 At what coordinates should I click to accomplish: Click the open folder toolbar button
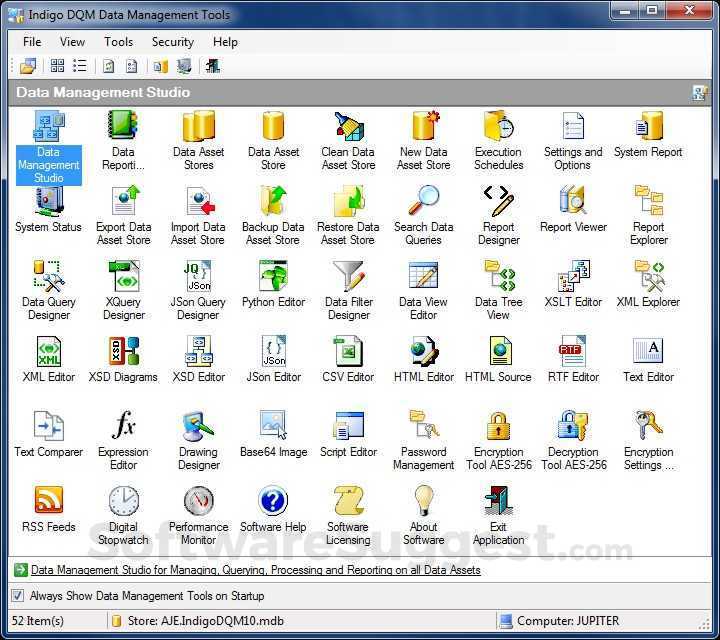pos(28,66)
